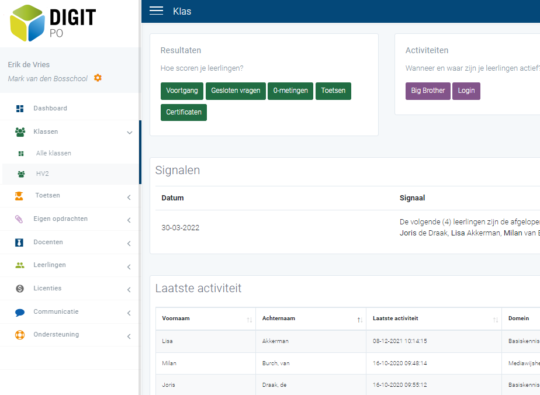
Task: Click the 16-10-2020 09:48:14 timestamp
Action: 399,363
